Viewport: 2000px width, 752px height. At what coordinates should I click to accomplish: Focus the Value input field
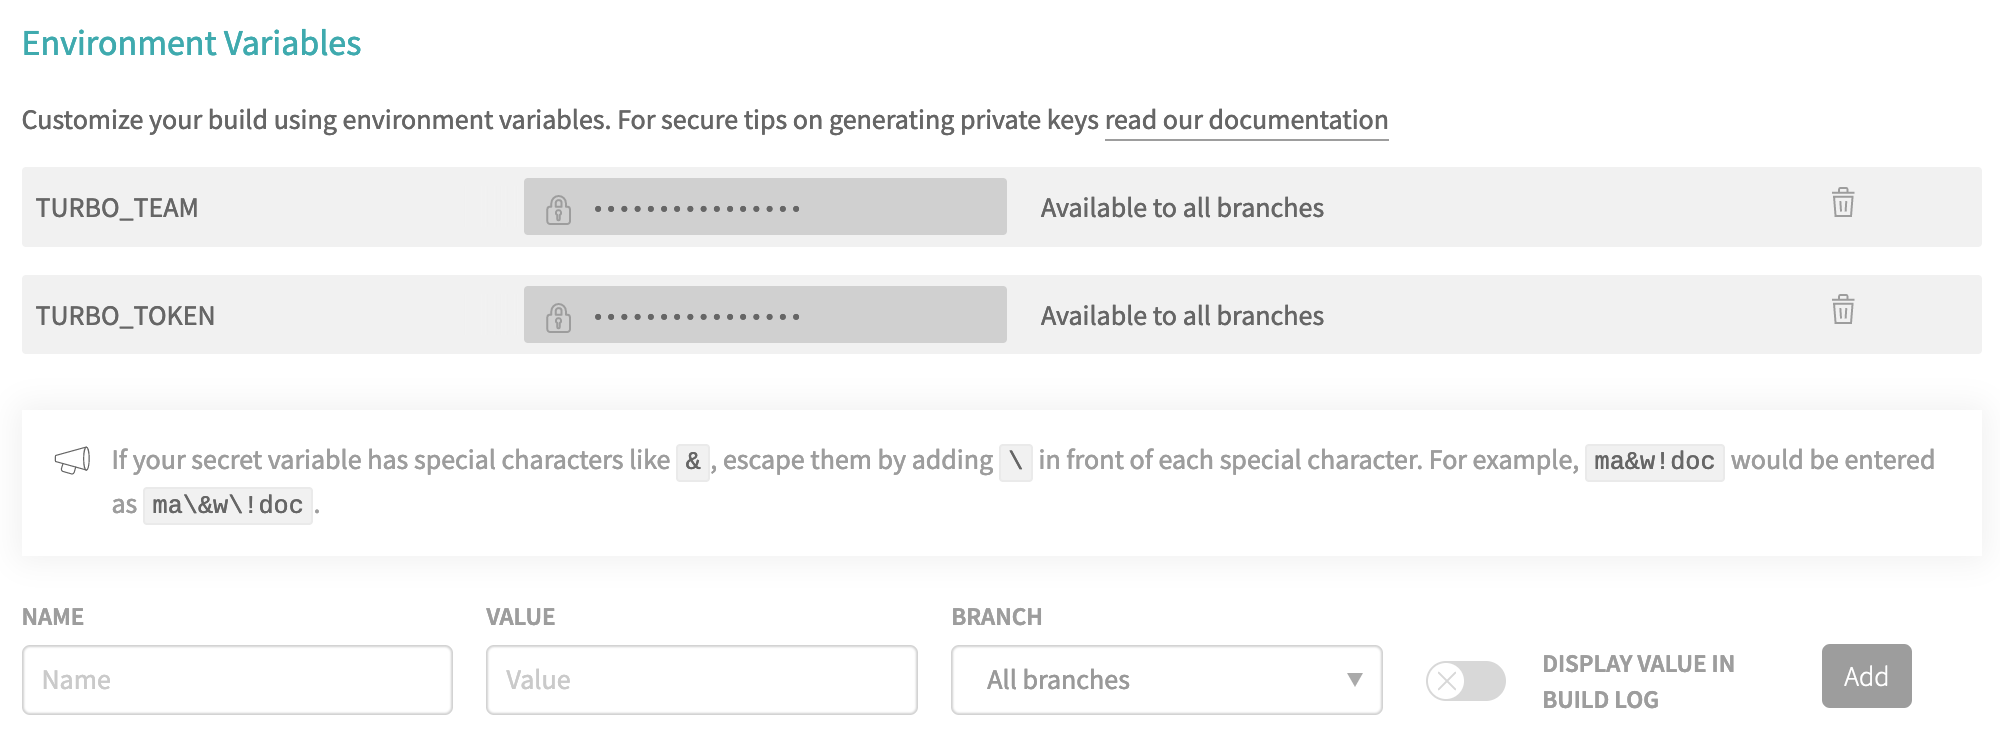pyautogui.click(x=701, y=680)
